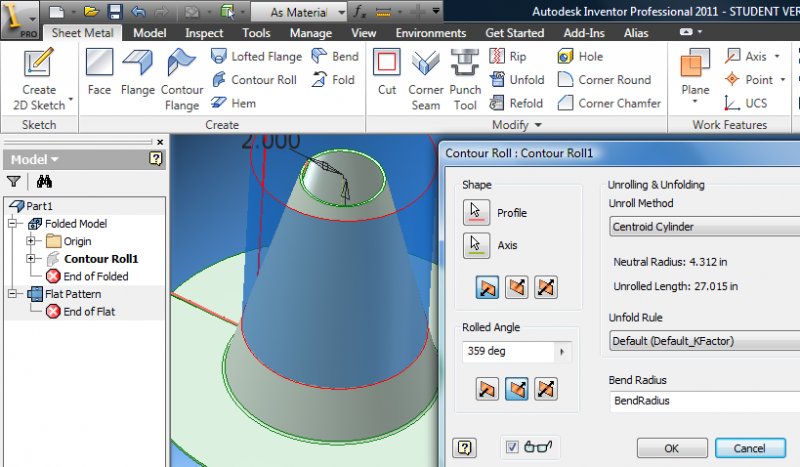Screen dimensions: 800x467
Task: Select the Face sheet metal tool
Action: (99, 72)
